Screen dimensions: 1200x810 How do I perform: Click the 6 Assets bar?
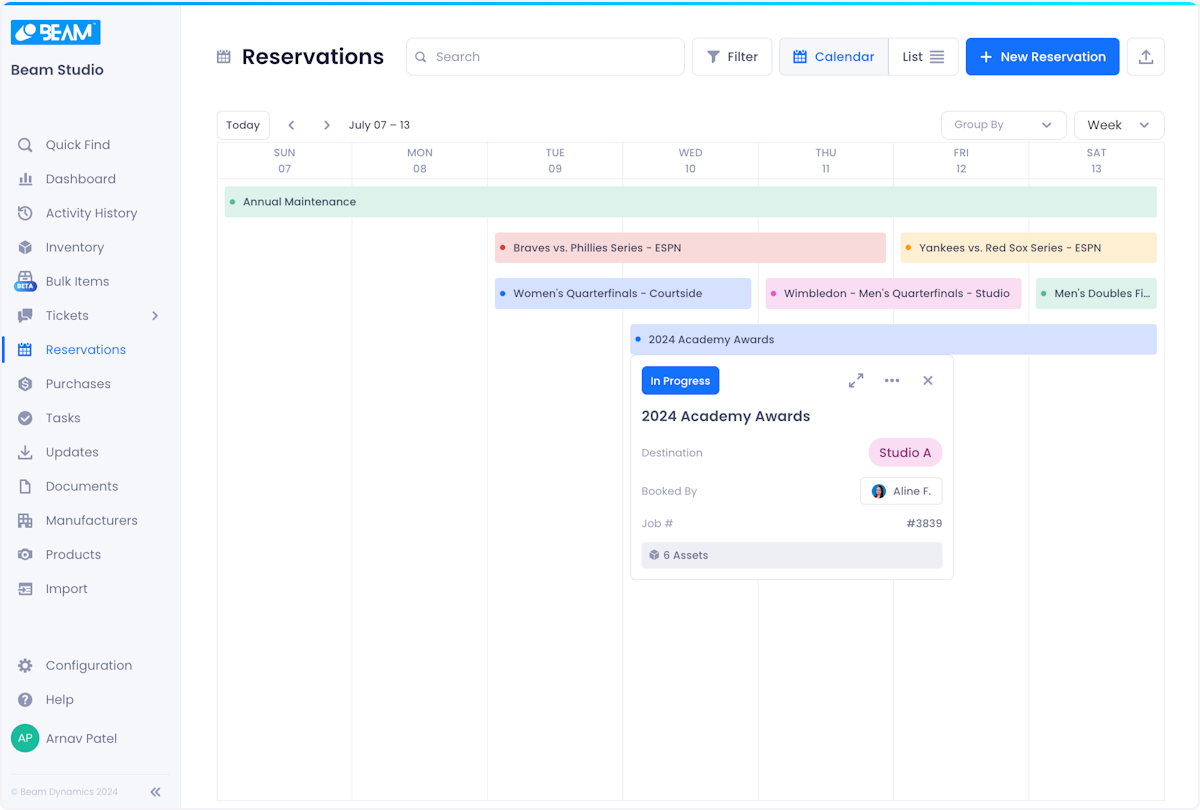point(792,555)
